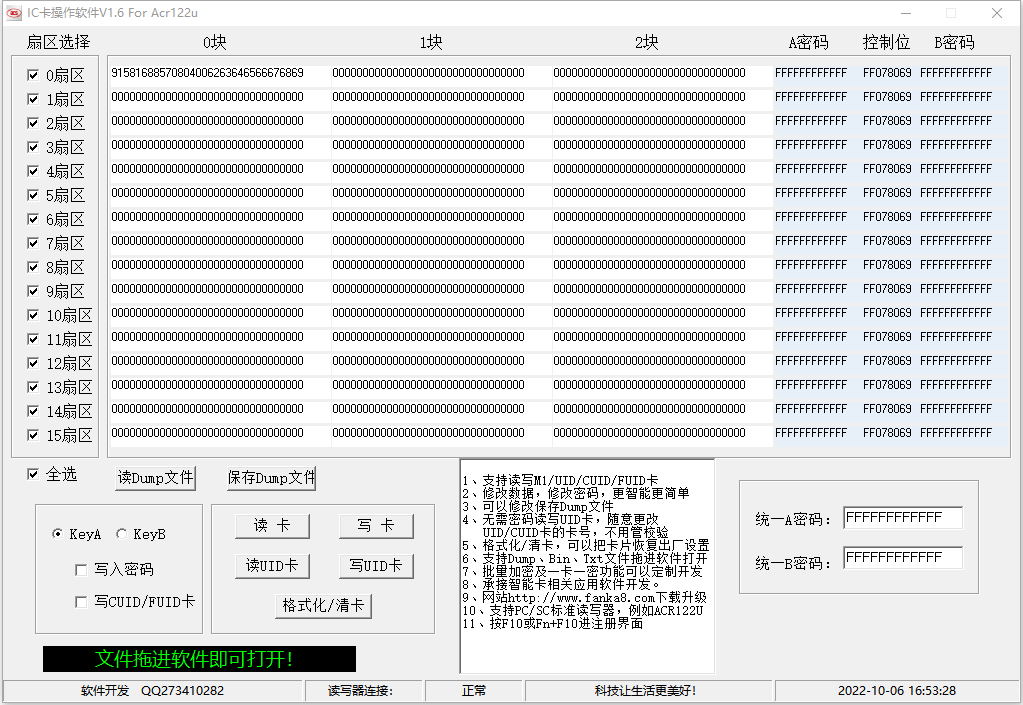Select the KeyB radio button

121,534
